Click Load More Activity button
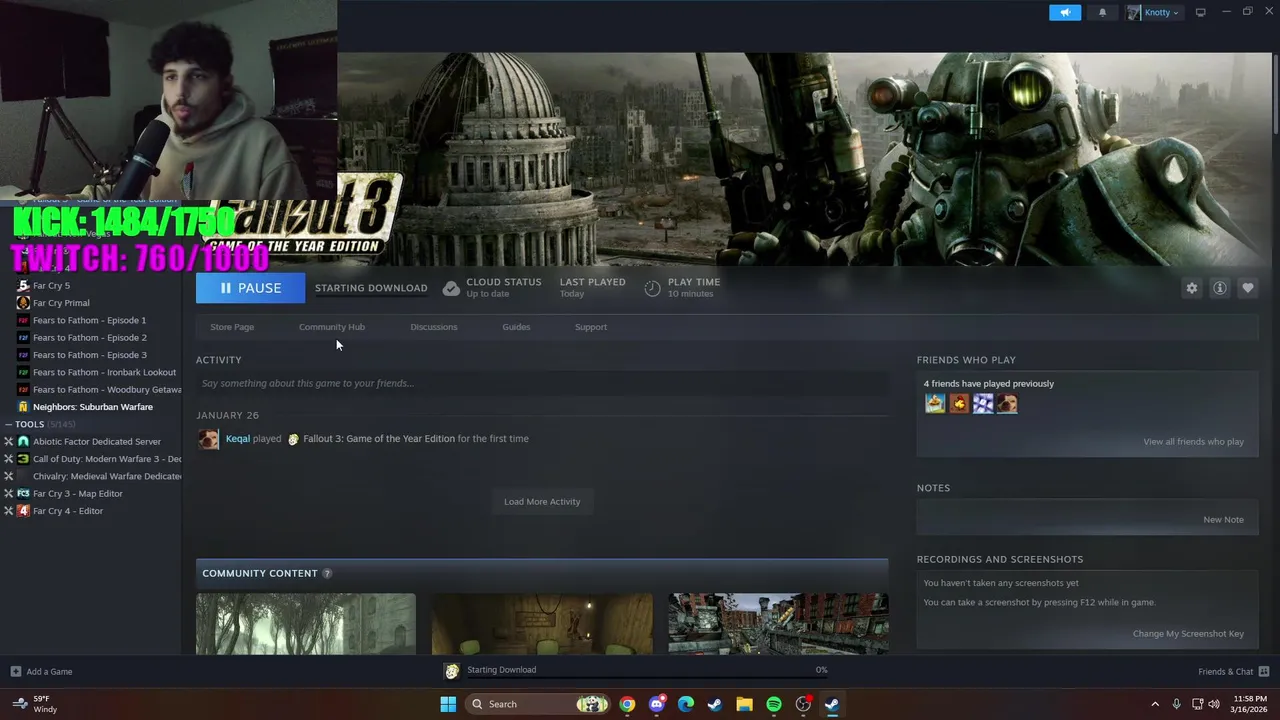Image resolution: width=1280 pixels, height=720 pixels. [x=542, y=502]
